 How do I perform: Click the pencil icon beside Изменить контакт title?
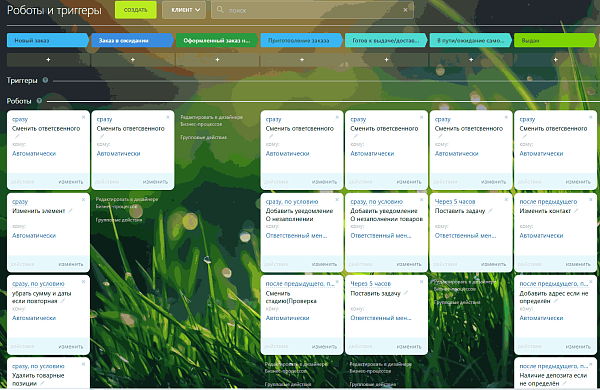[576, 211]
